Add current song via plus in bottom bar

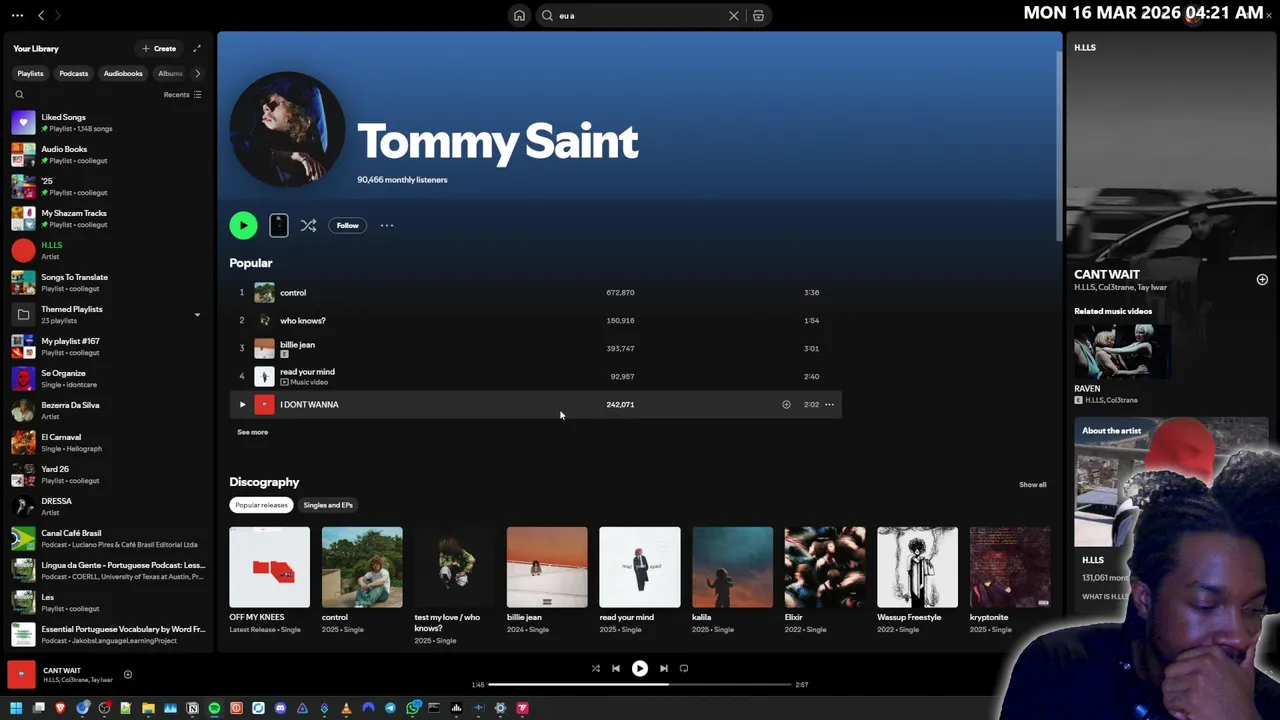click(x=127, y=675)
